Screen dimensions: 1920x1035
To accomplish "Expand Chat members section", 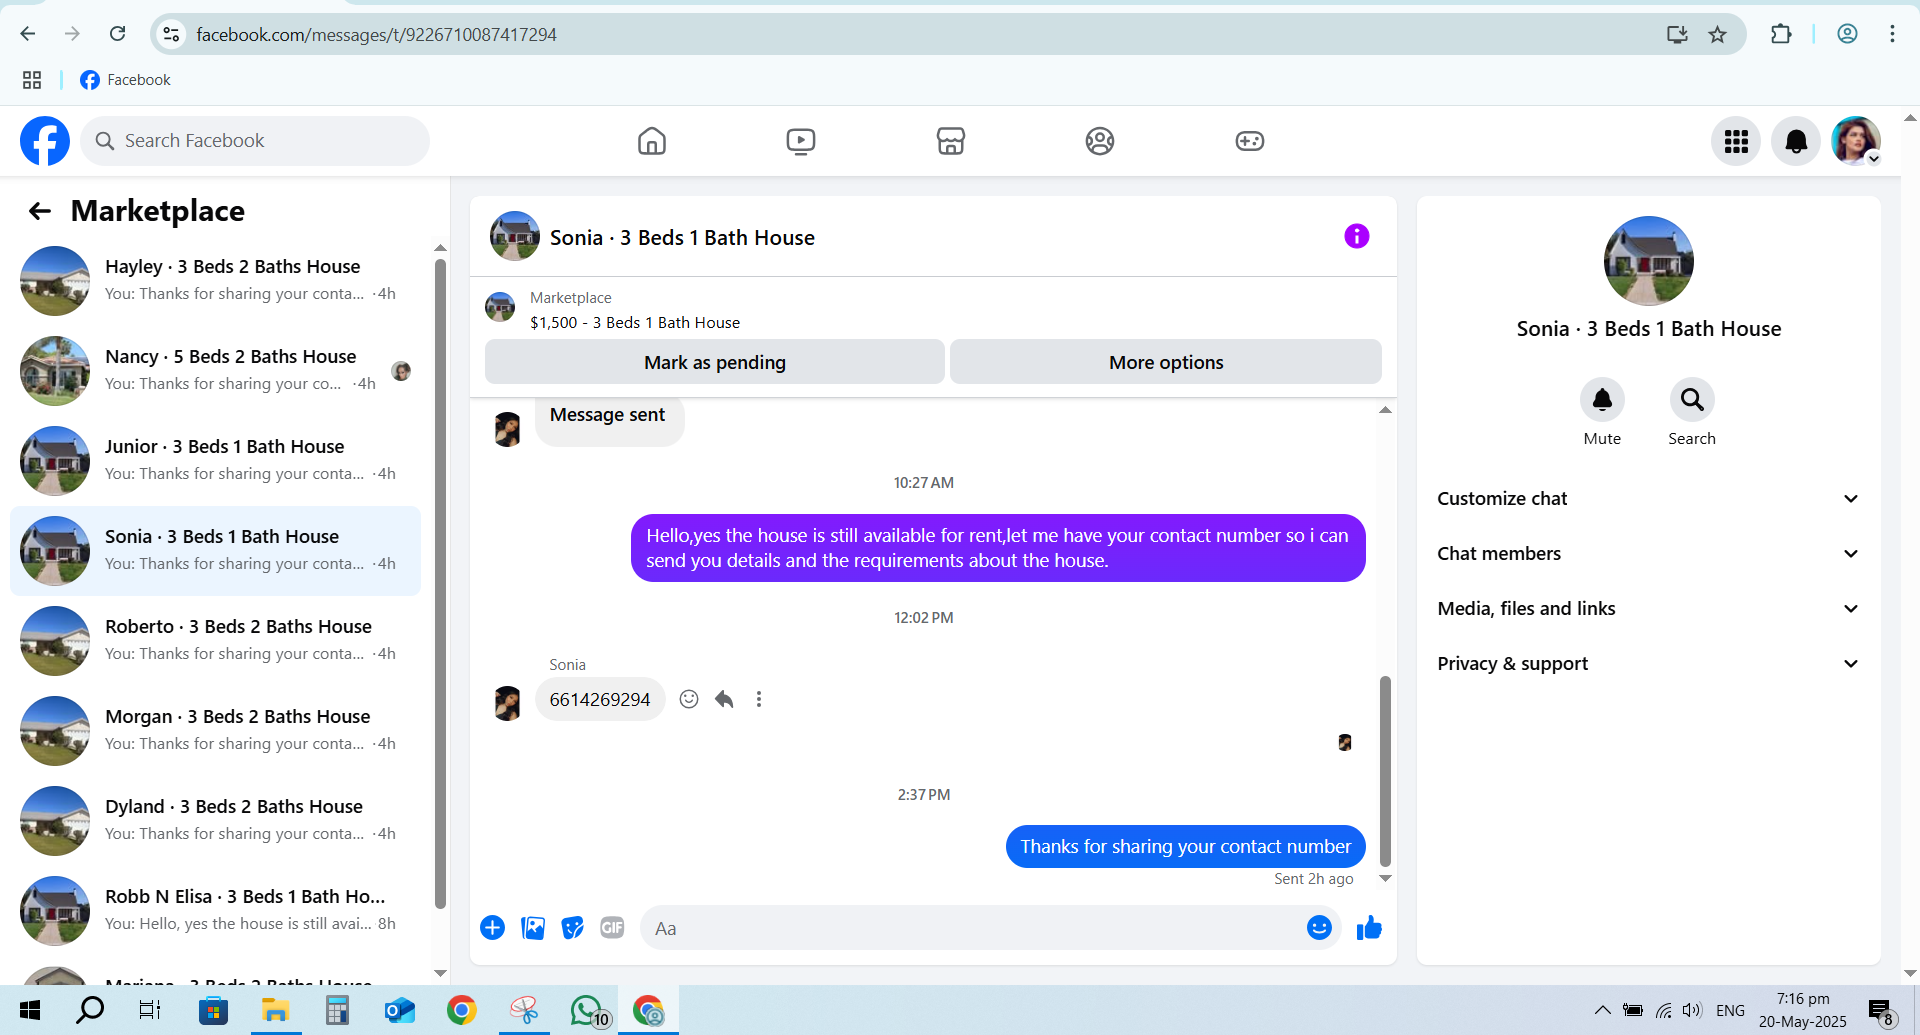I will coord(1648,553).
